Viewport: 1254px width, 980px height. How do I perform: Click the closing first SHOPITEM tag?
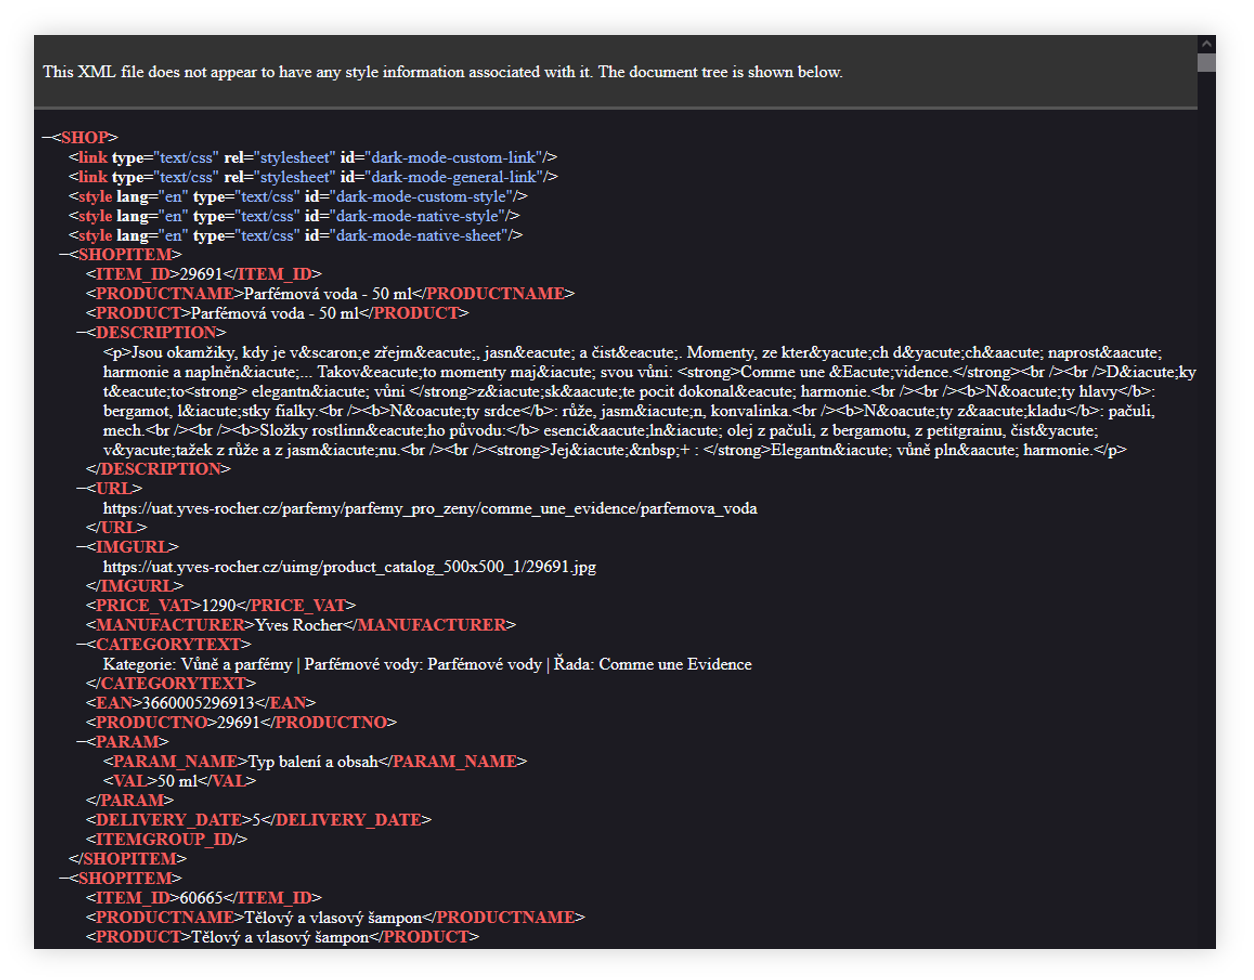[127, 859]
